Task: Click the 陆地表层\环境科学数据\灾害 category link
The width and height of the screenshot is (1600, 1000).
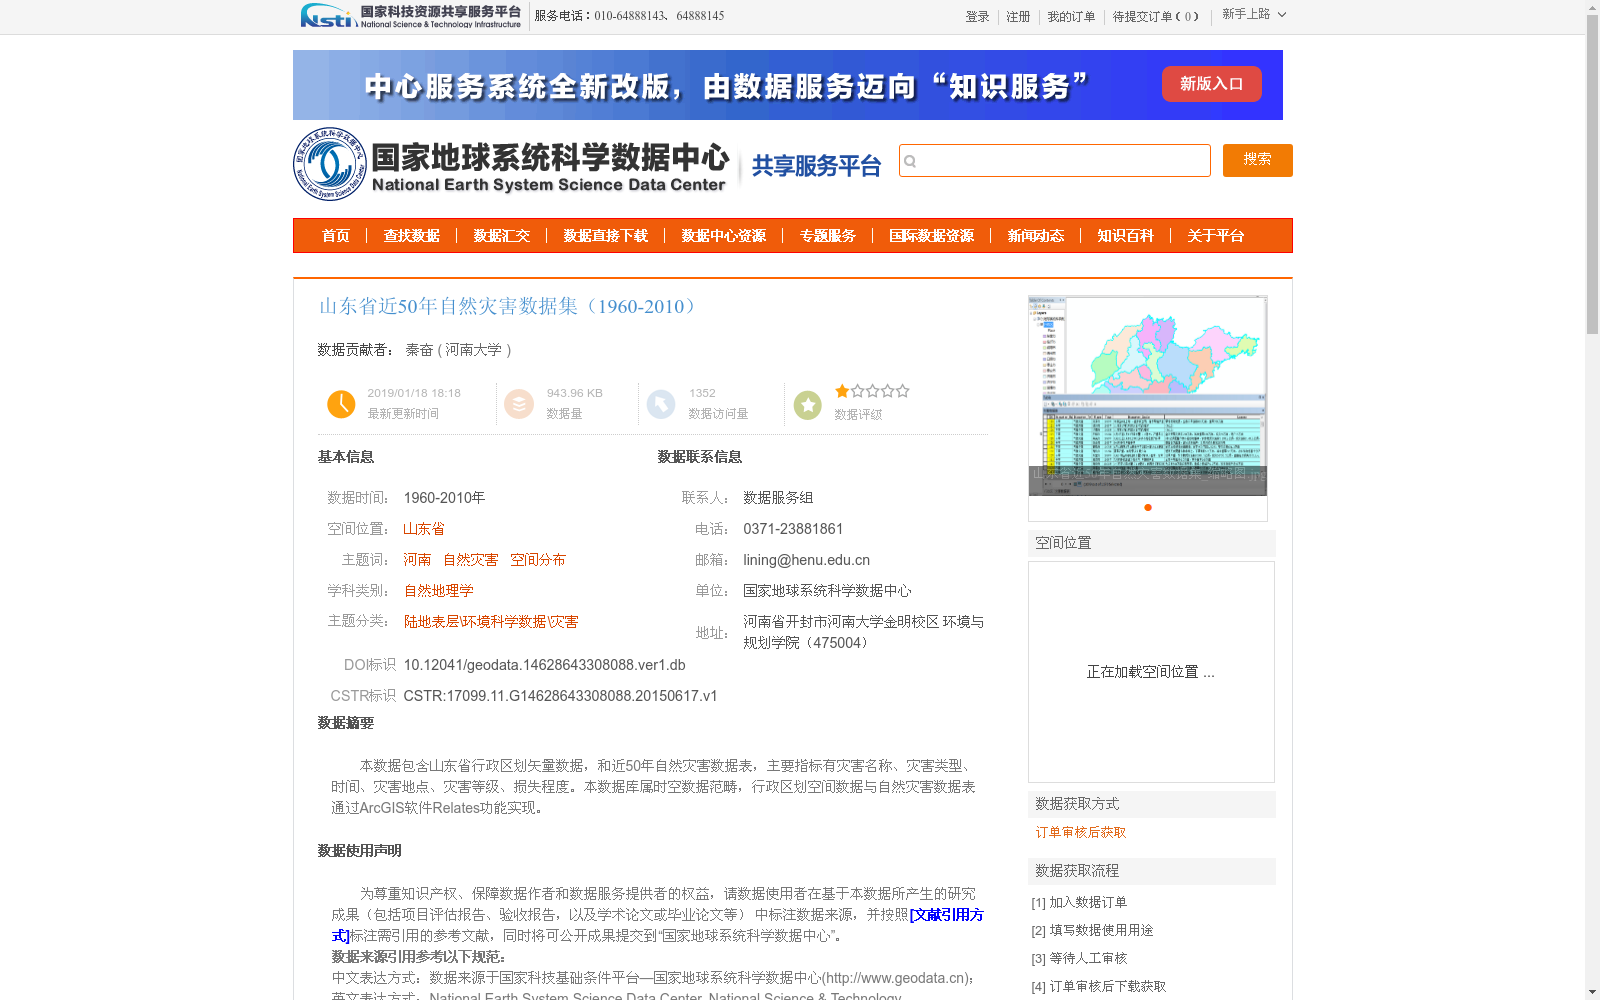Action: point(491,622)
